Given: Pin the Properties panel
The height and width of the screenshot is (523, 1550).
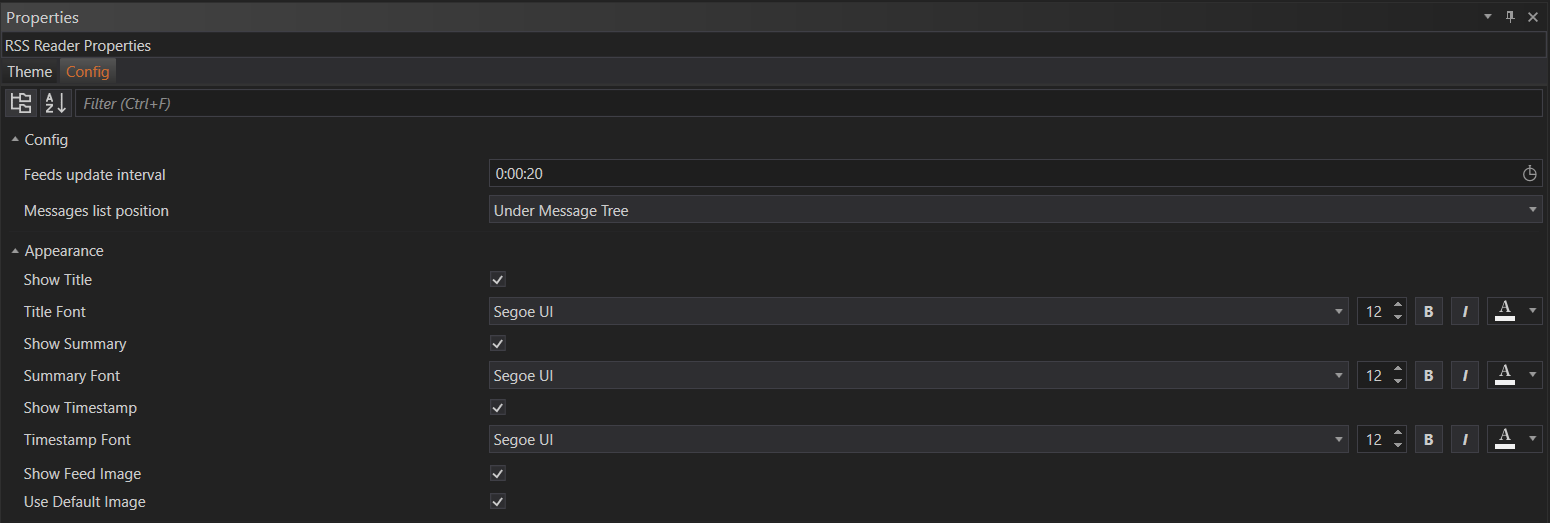Looking at the screenshot, I should click(1510, 17).
